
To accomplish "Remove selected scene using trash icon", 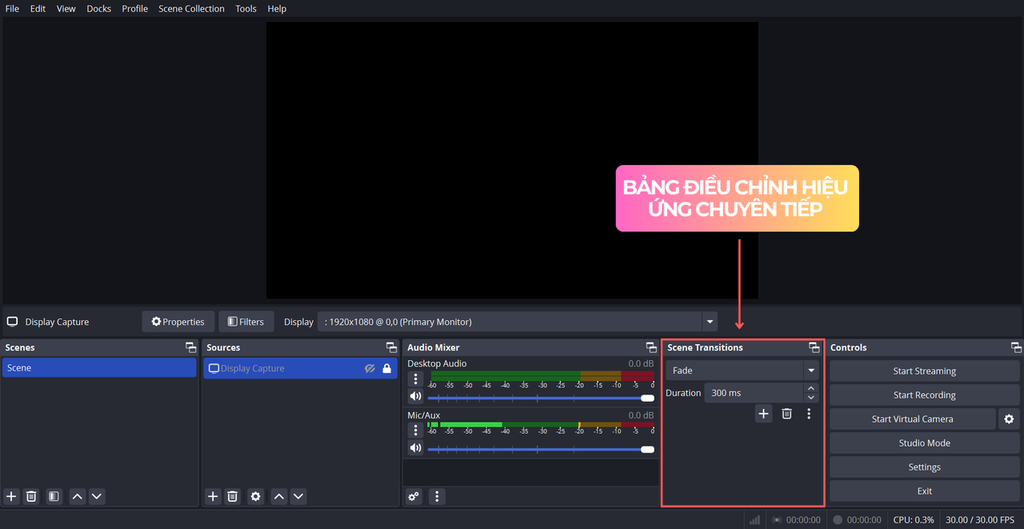I will (31, 496).
